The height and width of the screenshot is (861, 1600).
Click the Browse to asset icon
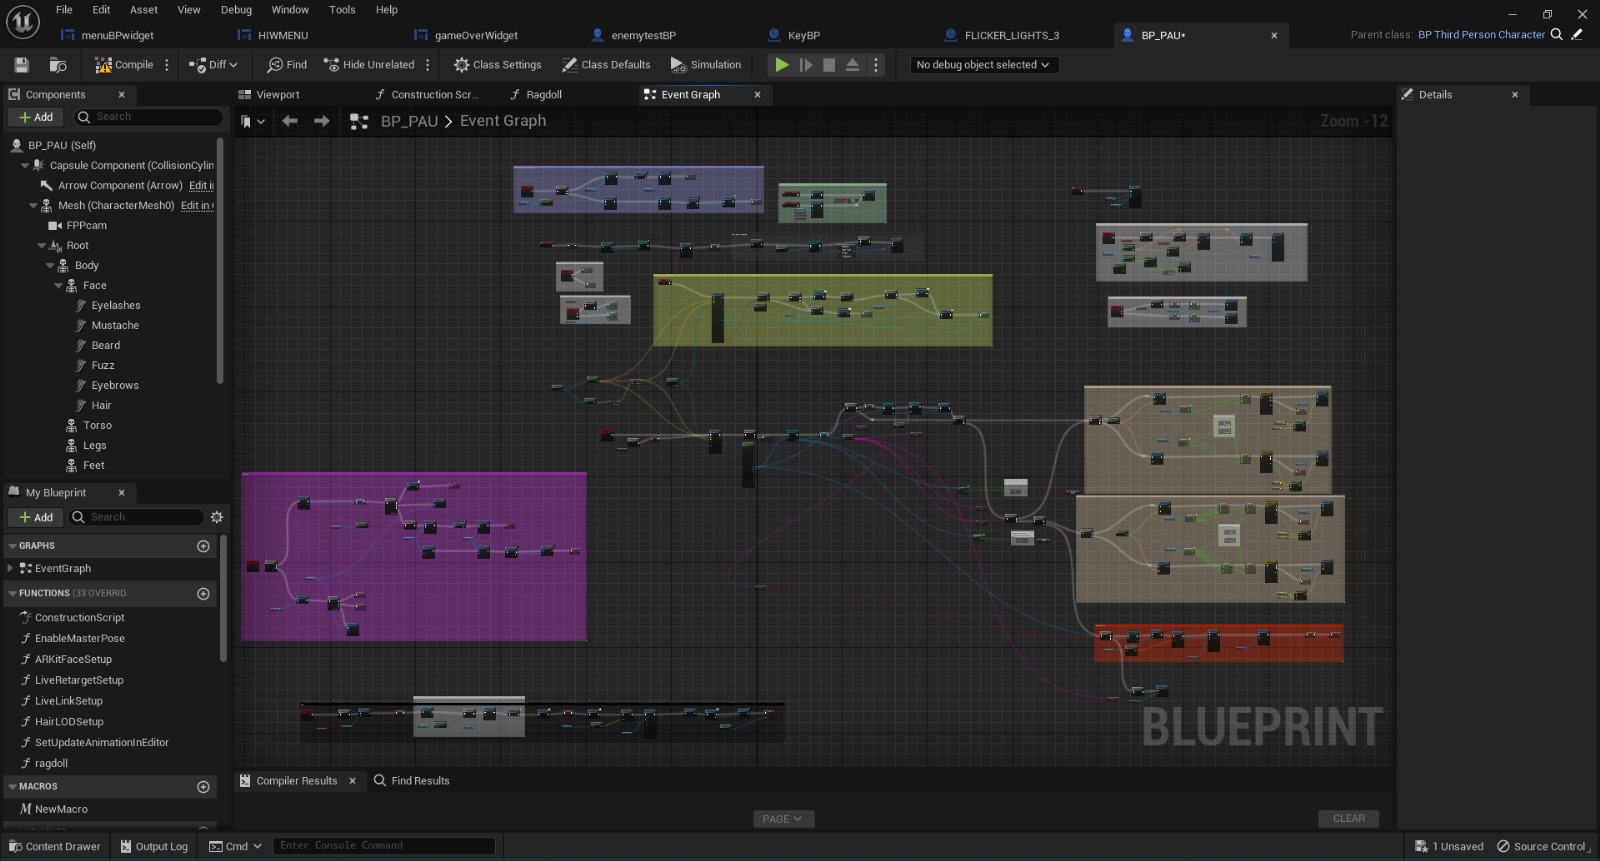(x=58, y=65)
